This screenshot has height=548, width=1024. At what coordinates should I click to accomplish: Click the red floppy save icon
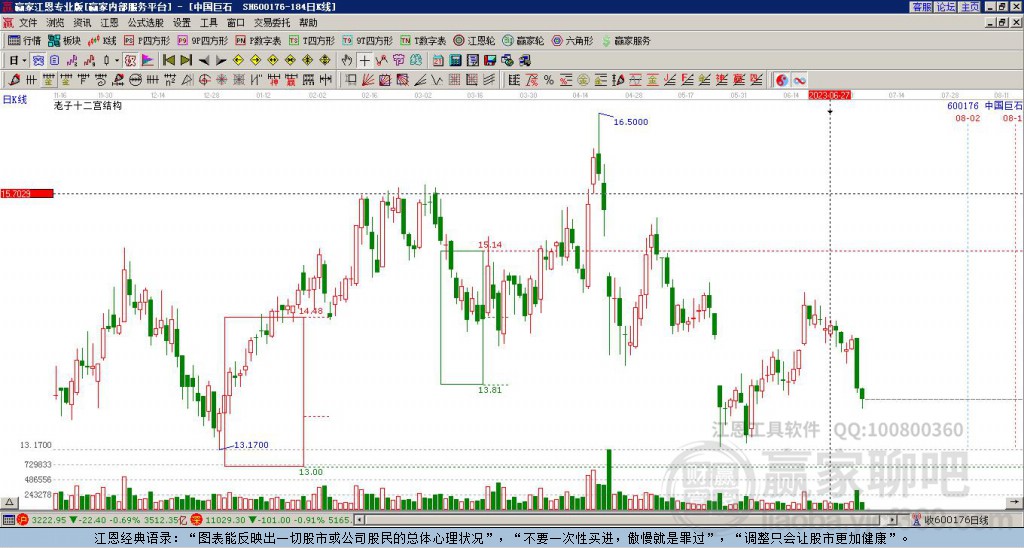490,61
